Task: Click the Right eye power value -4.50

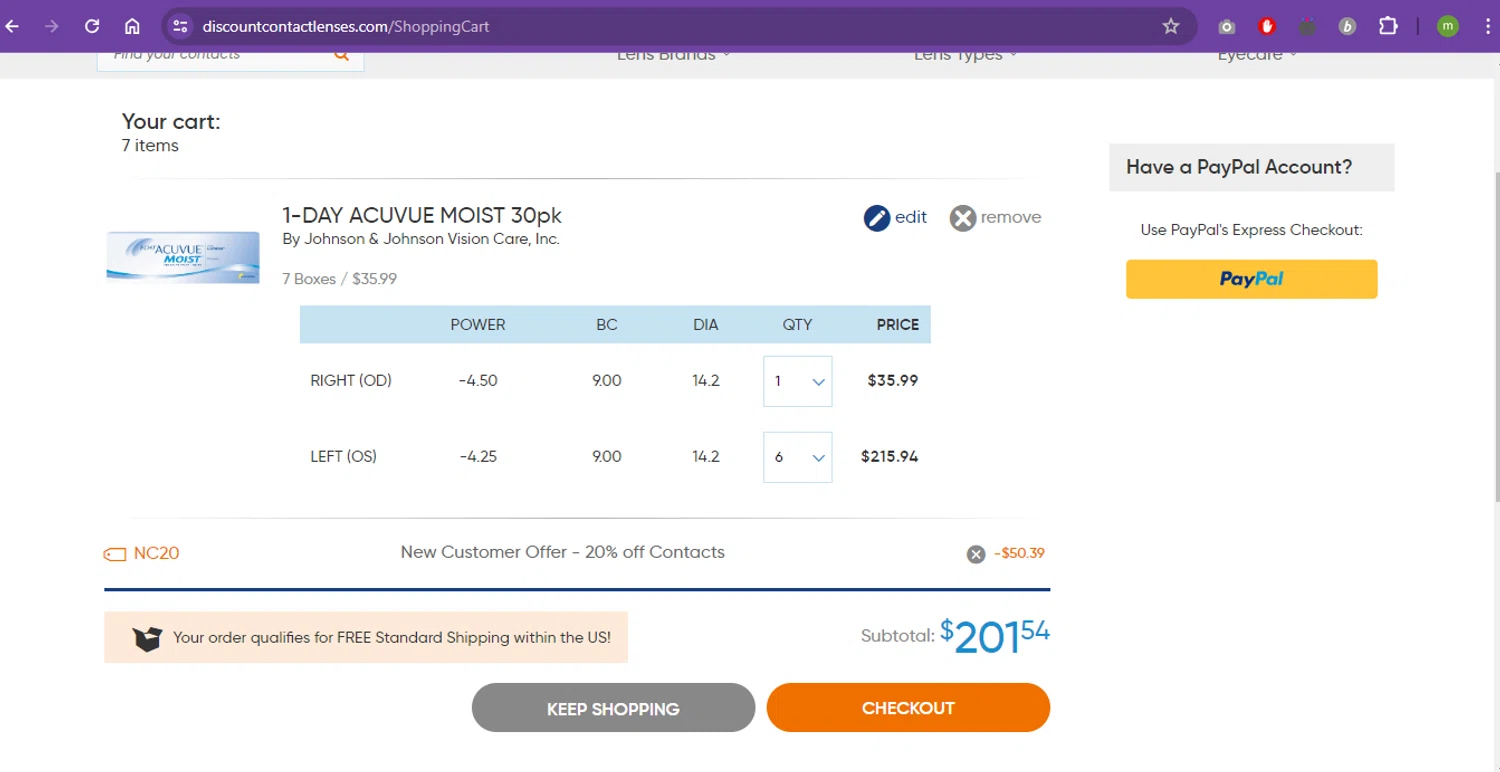Action: tap(478, 381)
